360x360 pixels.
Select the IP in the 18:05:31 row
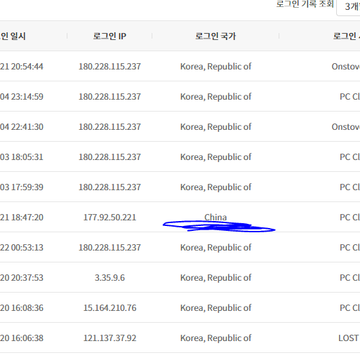point(110,157)
